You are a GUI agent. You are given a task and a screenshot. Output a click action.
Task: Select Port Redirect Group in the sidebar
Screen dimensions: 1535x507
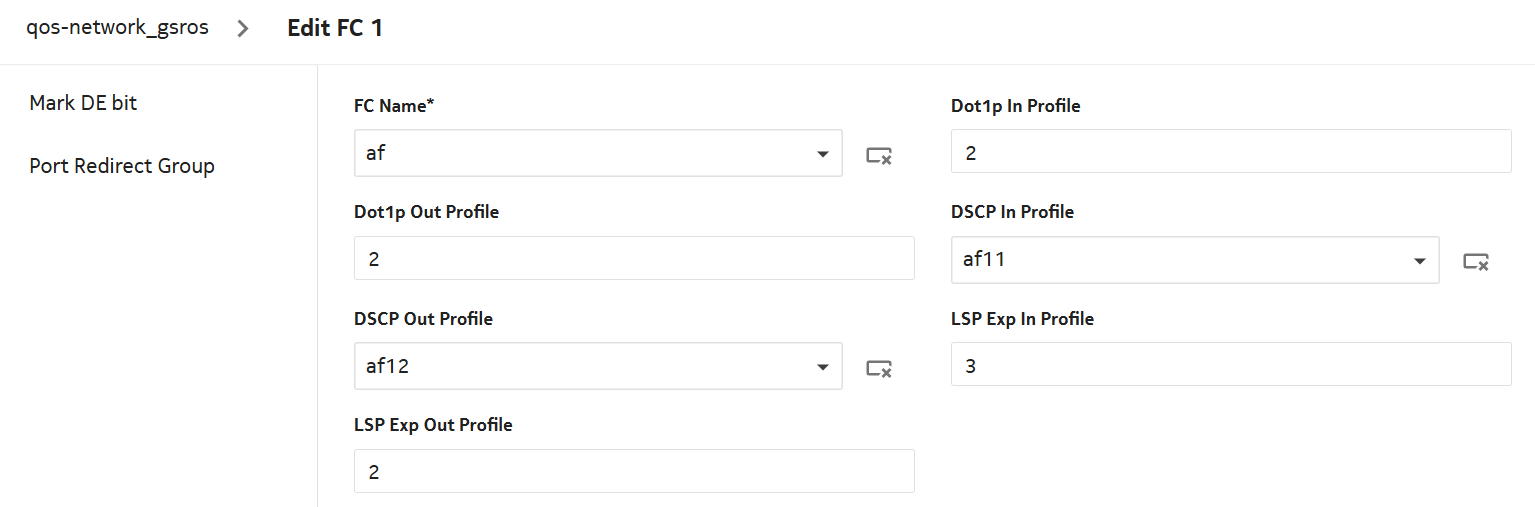coord(122,166)
